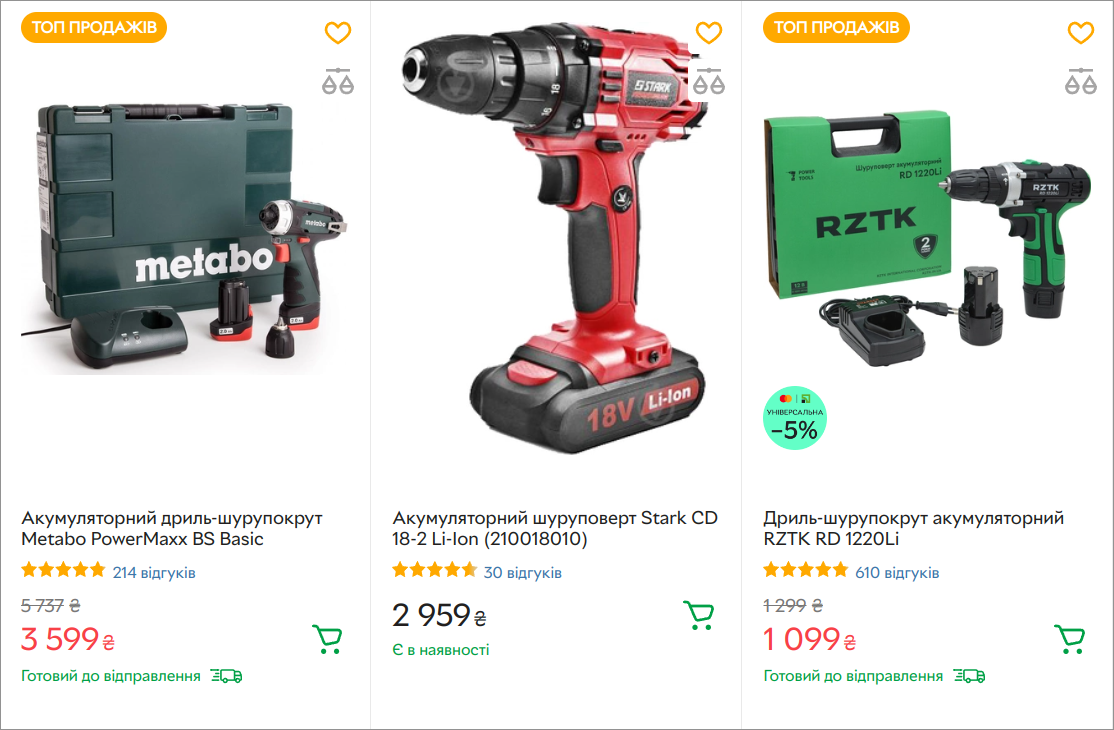The image size is (1114, 730).
Task: Compare the Stark CD 18-2 screwdriver
Action: coord(708,82)
